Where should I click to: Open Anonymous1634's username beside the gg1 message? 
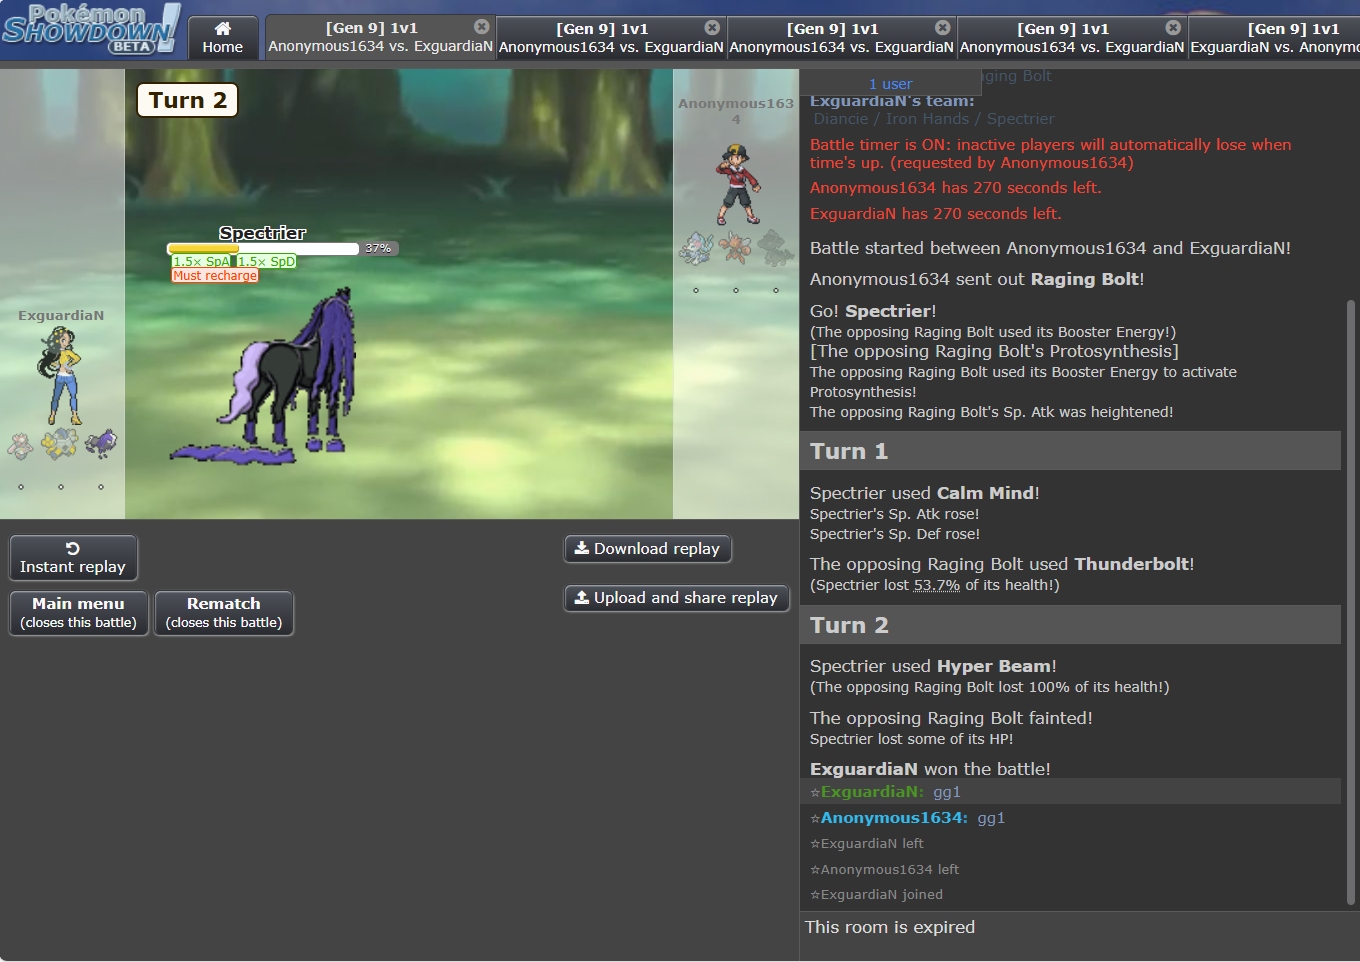894,818
